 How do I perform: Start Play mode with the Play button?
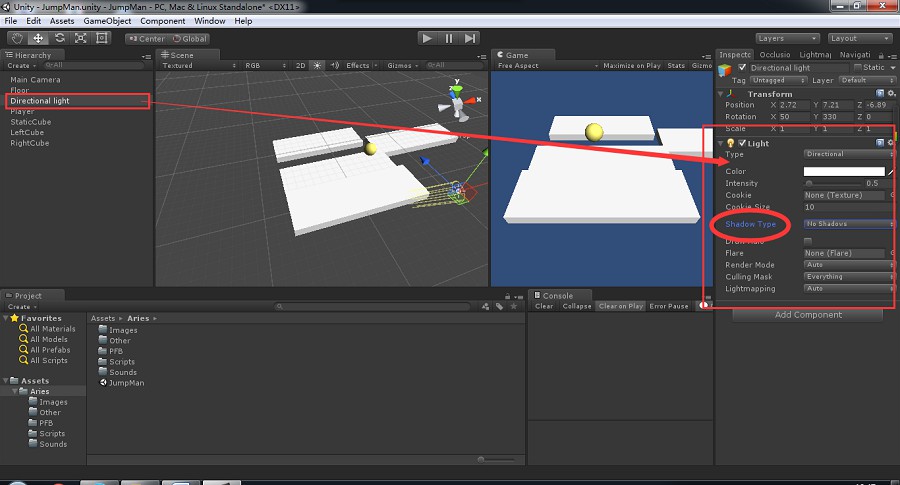pos(426,38)
